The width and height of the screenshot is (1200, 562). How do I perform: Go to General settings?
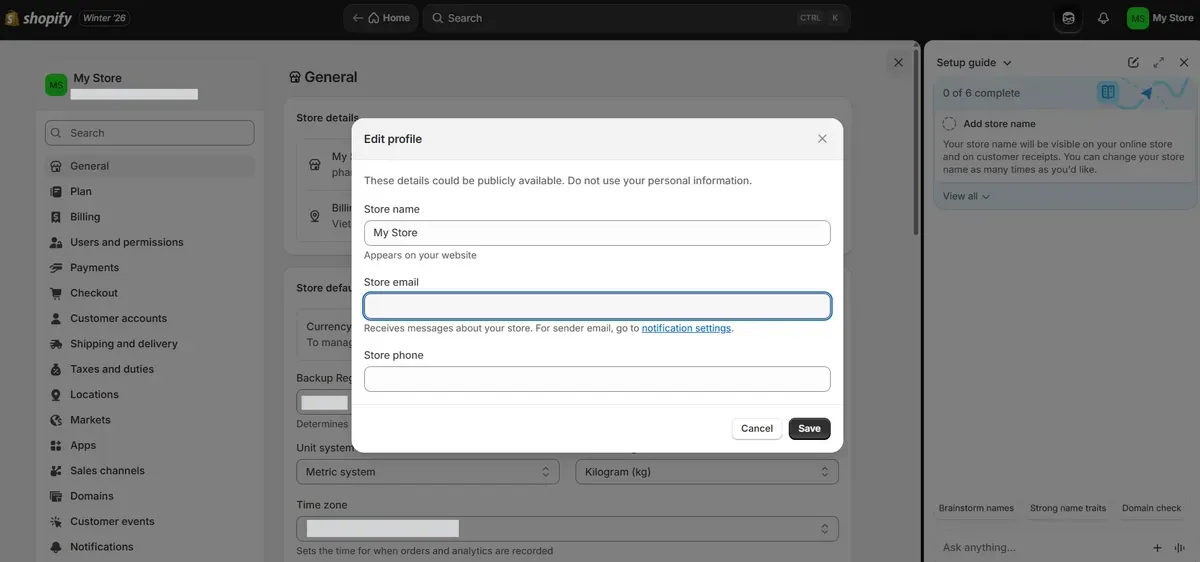(150, 166)
